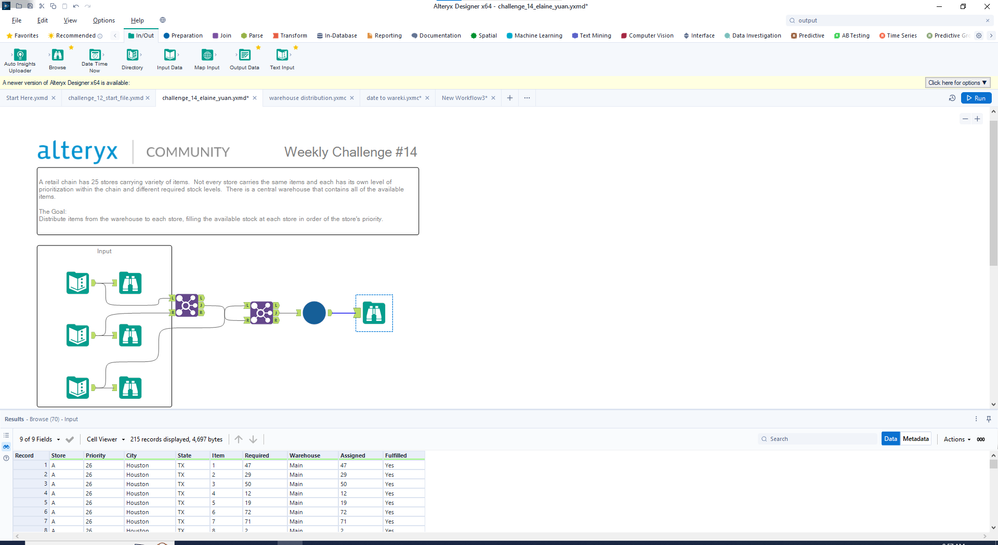Clear the global search with the X

point(988,20)
